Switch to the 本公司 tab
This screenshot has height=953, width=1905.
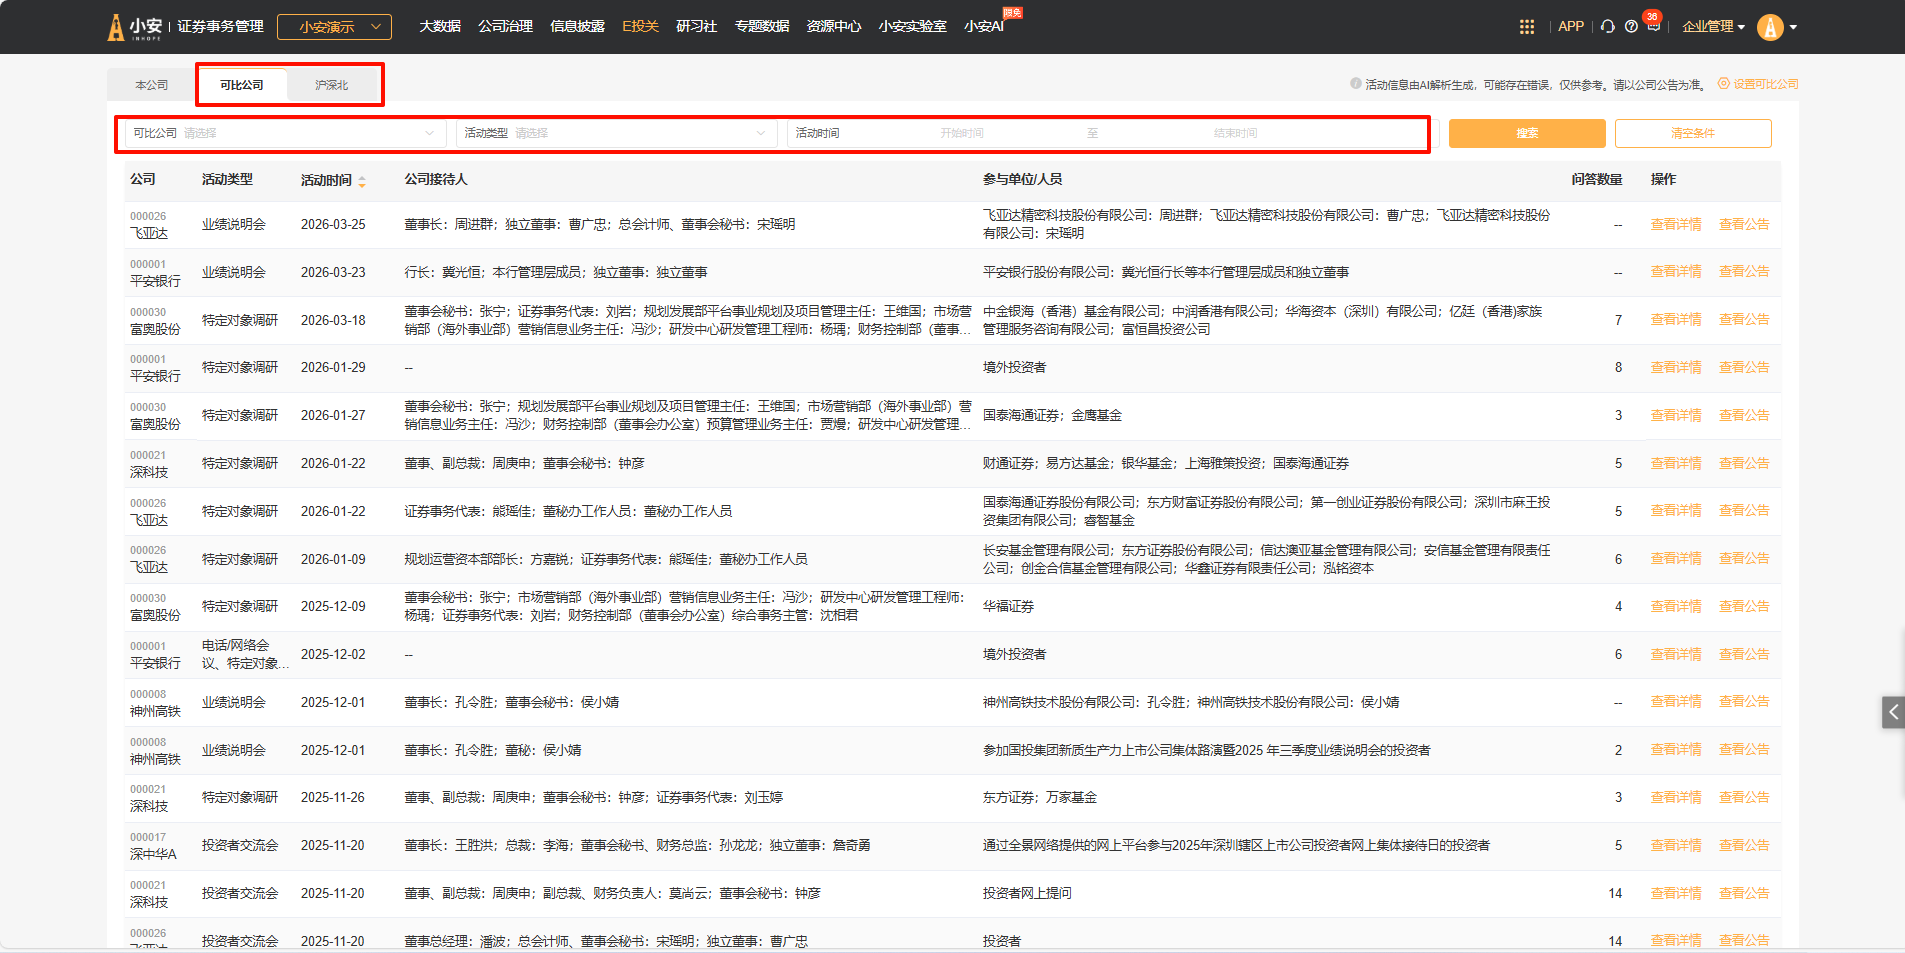tap(152, 85)
